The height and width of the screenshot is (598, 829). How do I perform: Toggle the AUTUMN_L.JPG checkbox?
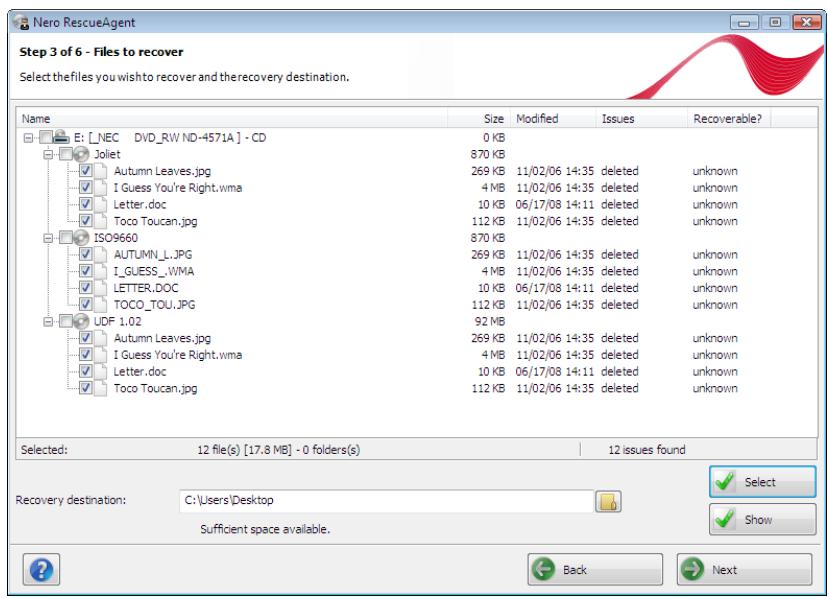click(86, 254)
